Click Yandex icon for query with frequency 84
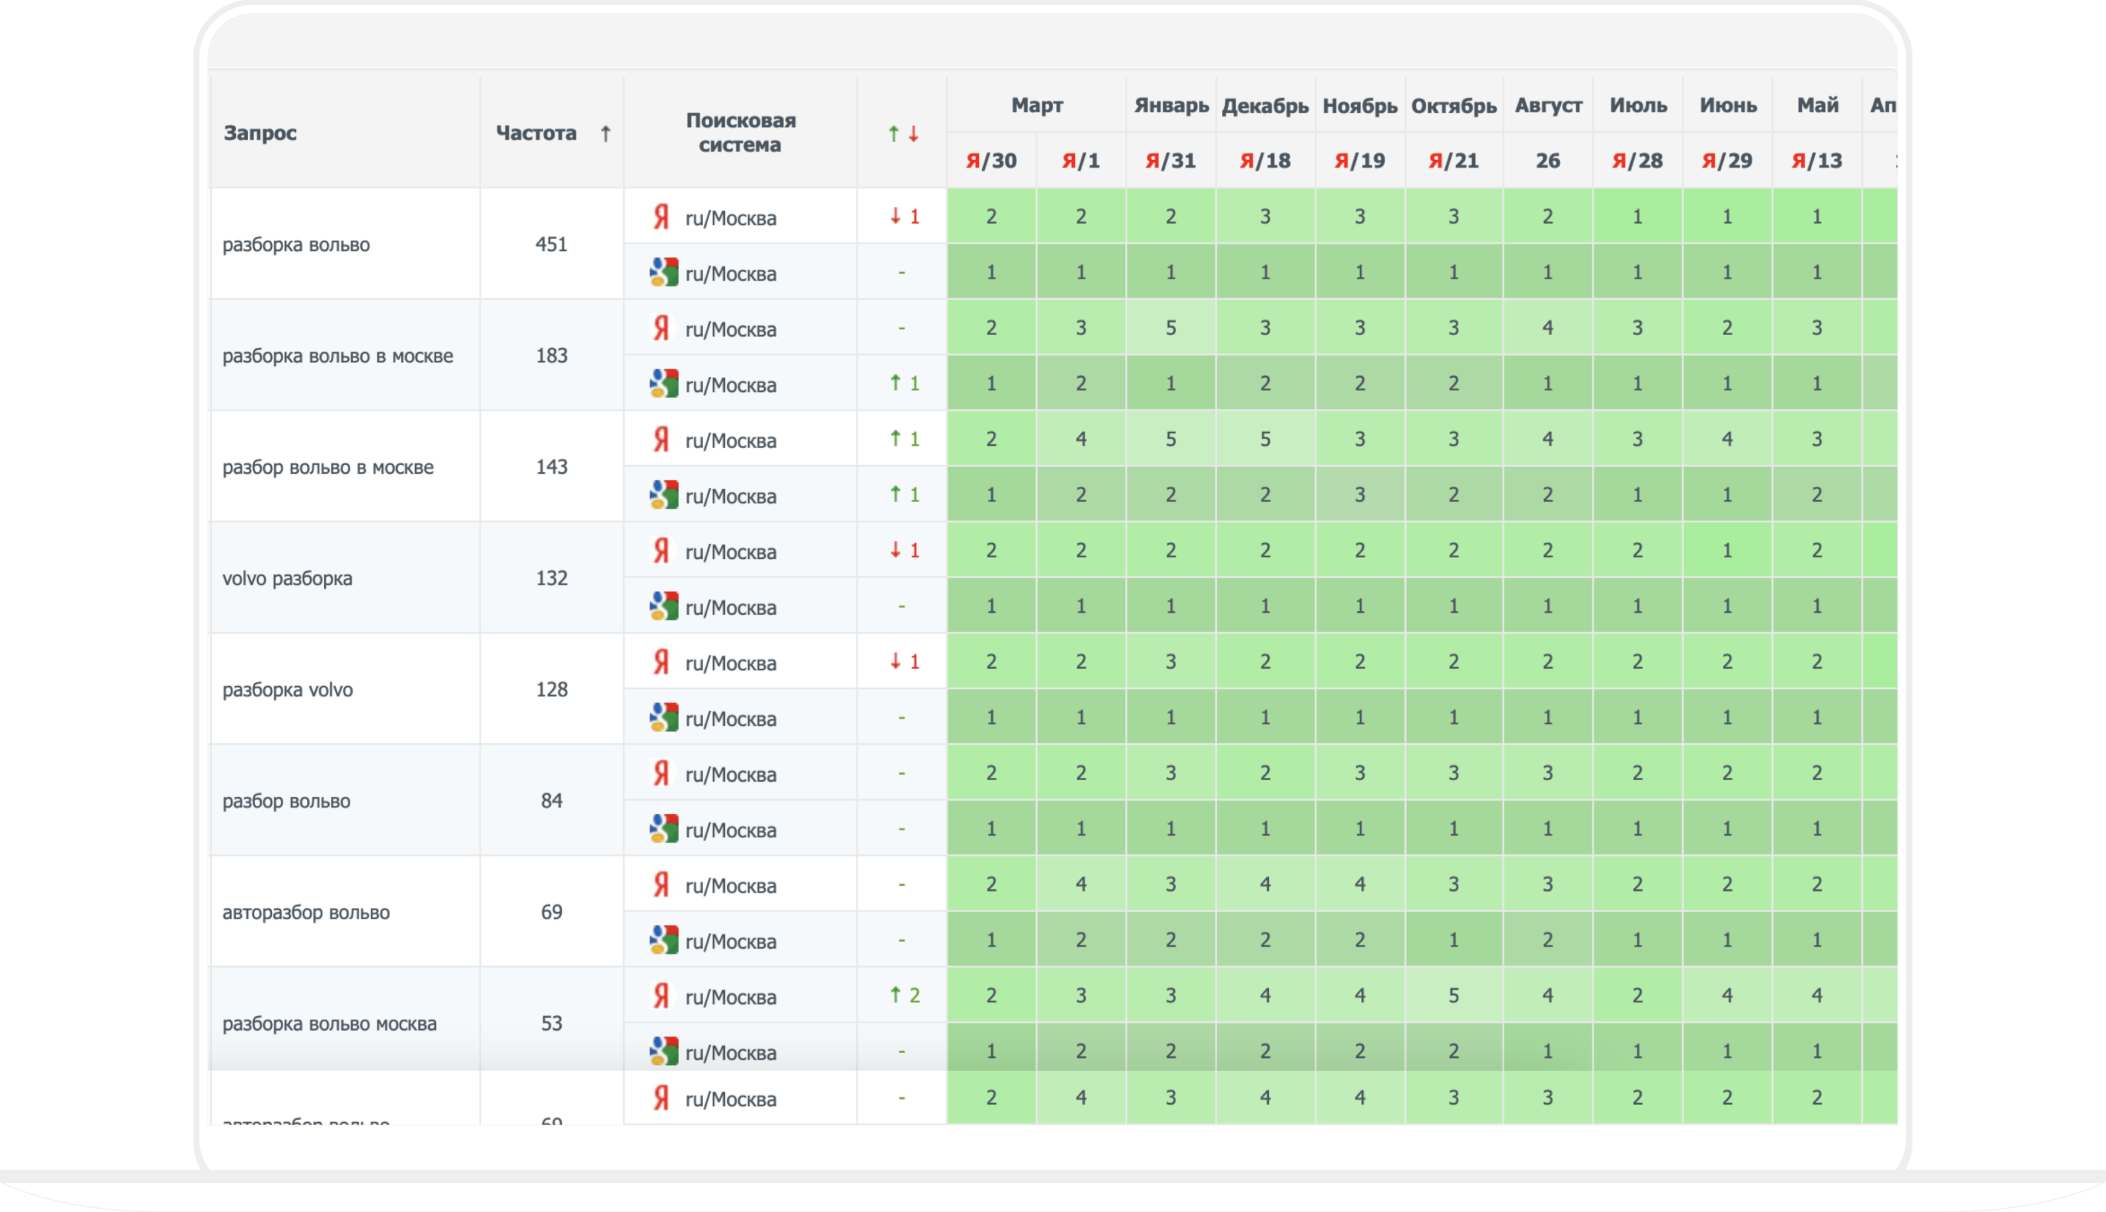The width and height of the screenshot is (2106, 1212). 661,773
